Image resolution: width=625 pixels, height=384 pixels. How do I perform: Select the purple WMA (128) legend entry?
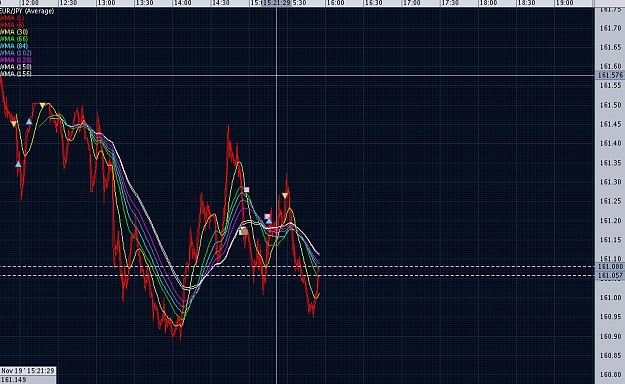click(x=16, y=60)
